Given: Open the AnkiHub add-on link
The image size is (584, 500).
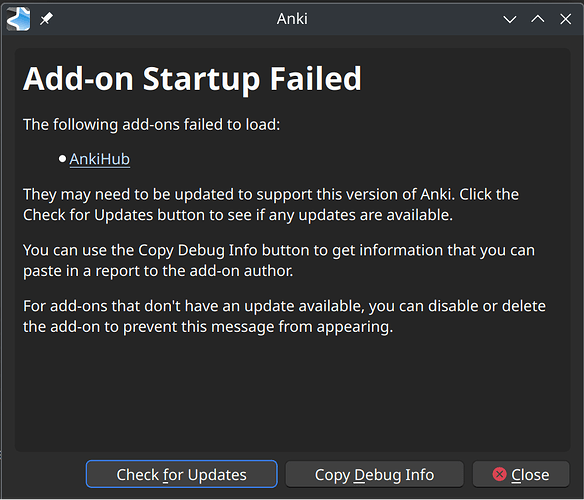Looking at the screenshot, I should pos(99,159).
